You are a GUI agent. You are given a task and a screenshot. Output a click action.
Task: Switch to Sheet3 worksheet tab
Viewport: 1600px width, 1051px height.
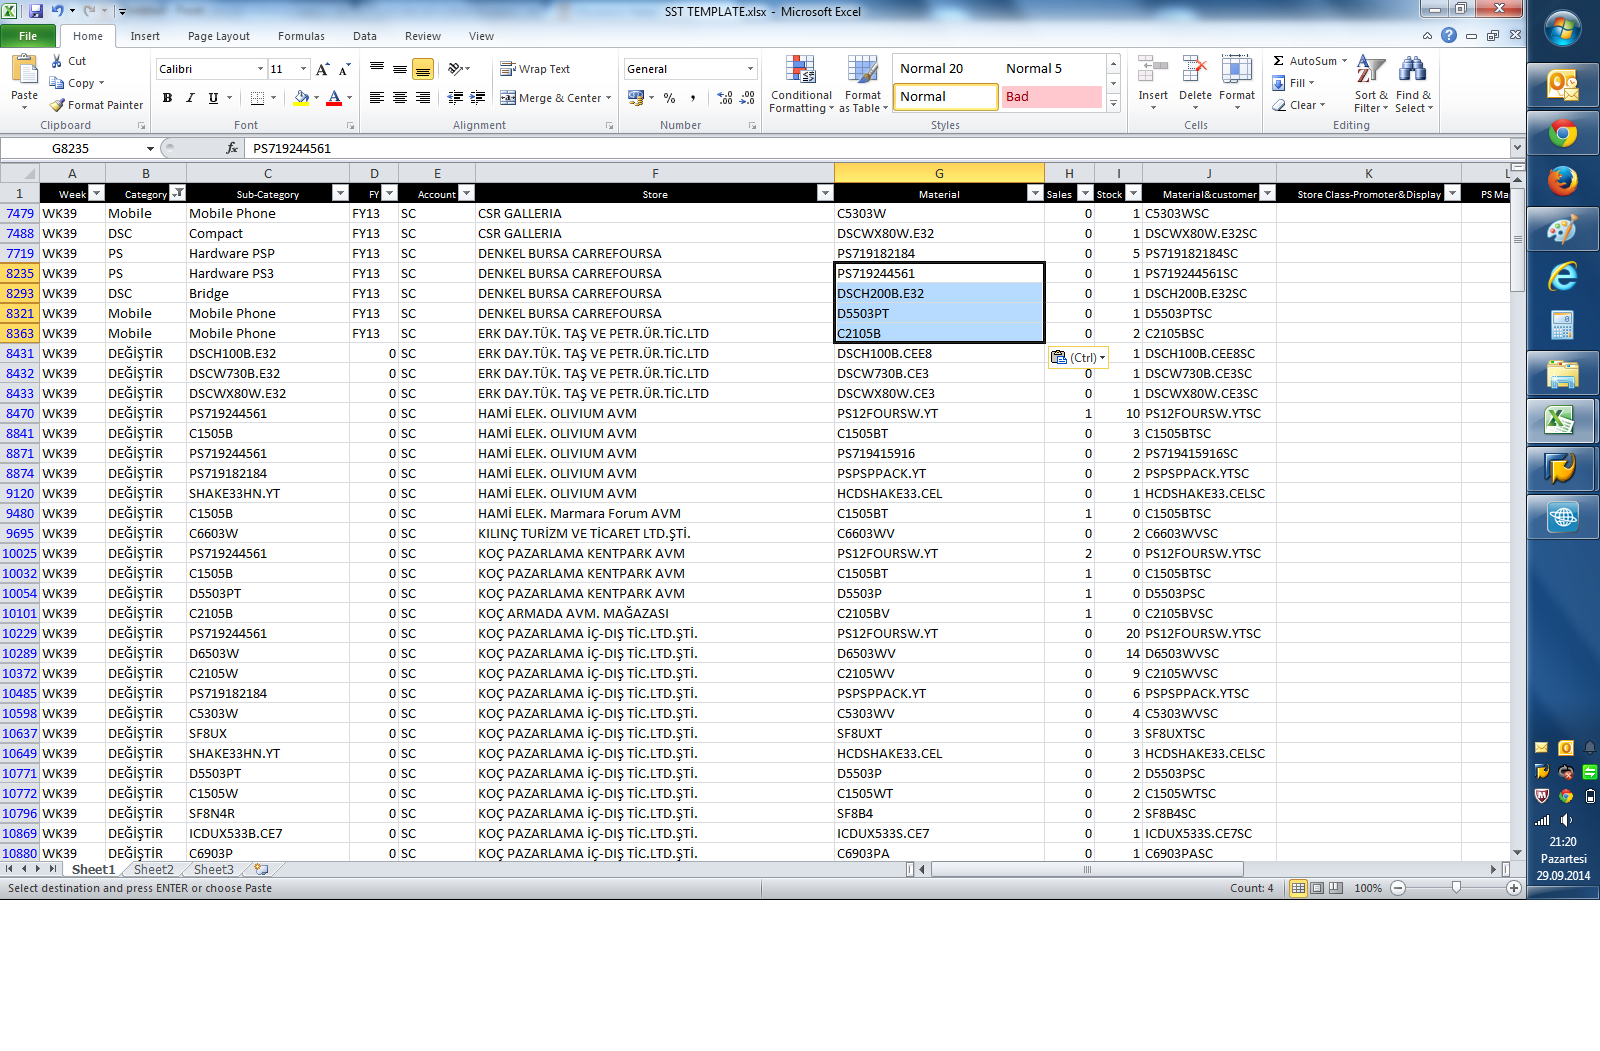coord(213,870)
